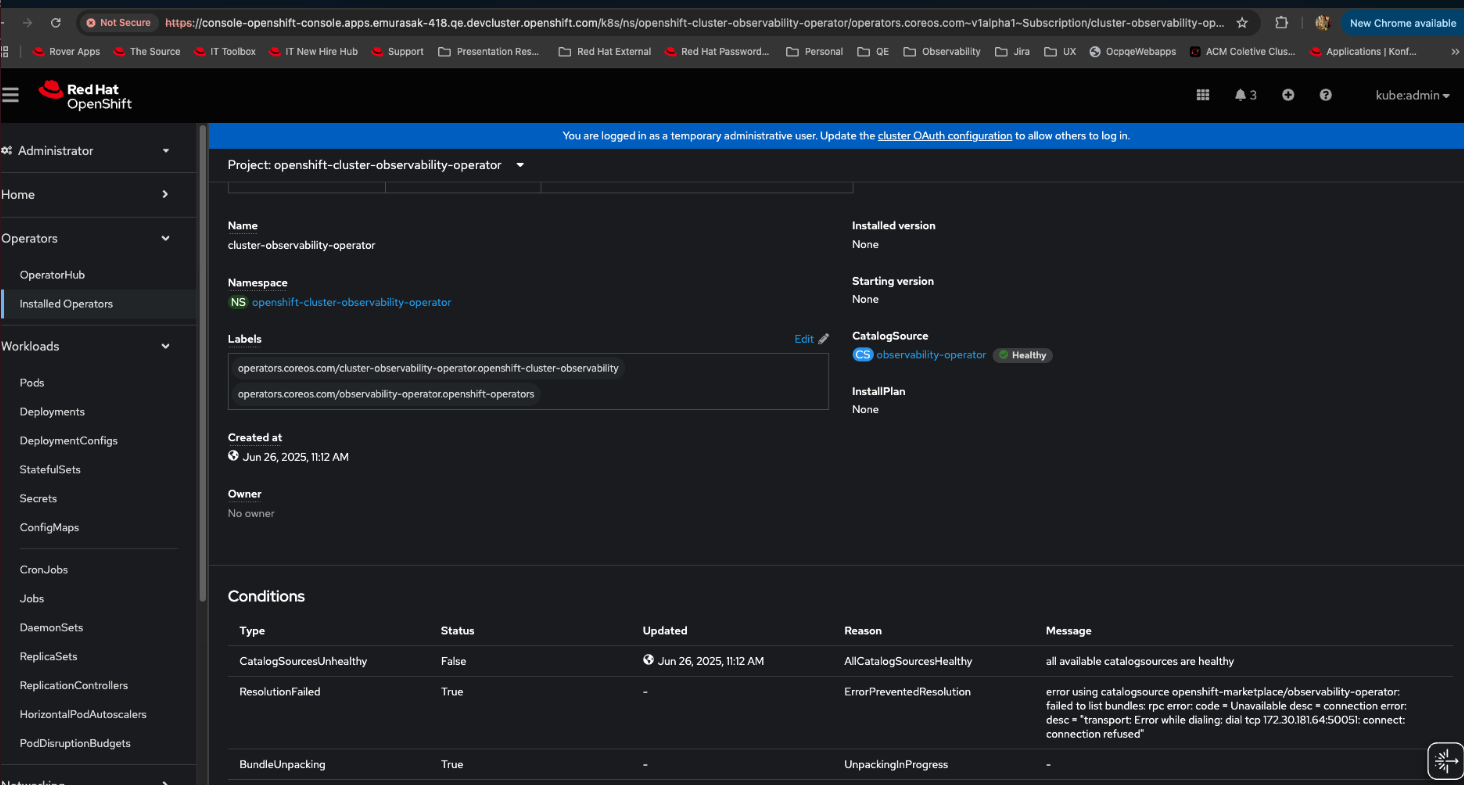Open the application launcher grid icon
This screenshot has width=1464, height=785.
point(1203,95)
